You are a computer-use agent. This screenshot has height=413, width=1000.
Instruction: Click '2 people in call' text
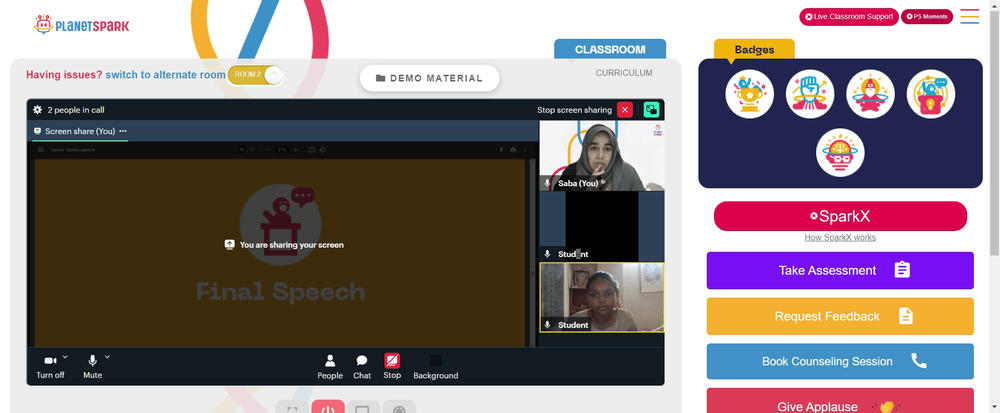(76, 110)
